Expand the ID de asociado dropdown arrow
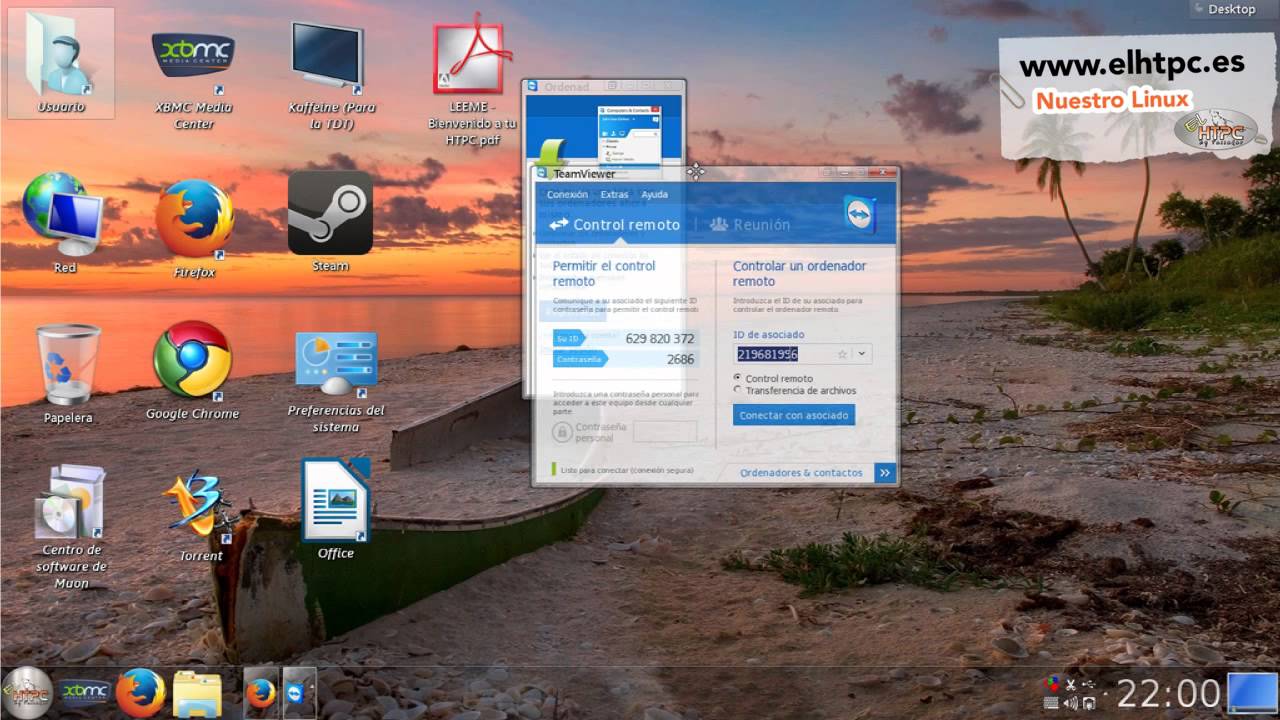The height and width of the screenshot is (720, 1280). pyautogui.click(x=862, y=354)
